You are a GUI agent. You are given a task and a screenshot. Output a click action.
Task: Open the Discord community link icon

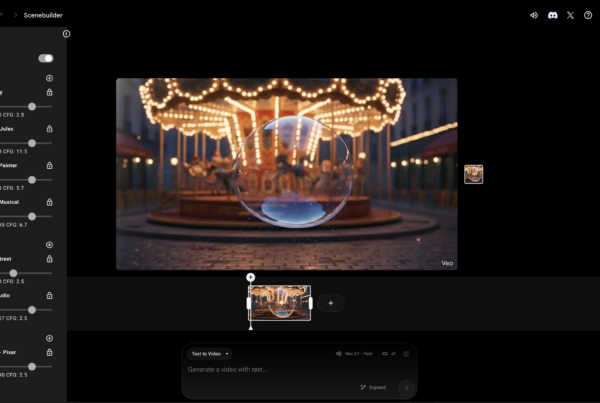[552, 15]
